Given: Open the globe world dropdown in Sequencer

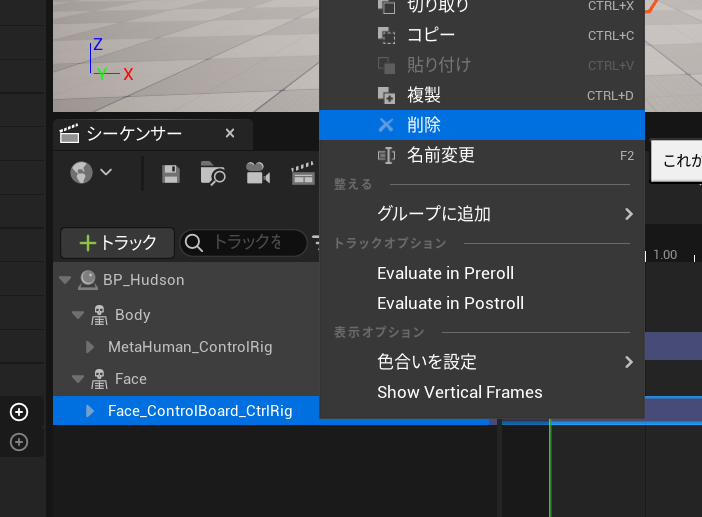Looking at the screenshot, I should point(91,173).
